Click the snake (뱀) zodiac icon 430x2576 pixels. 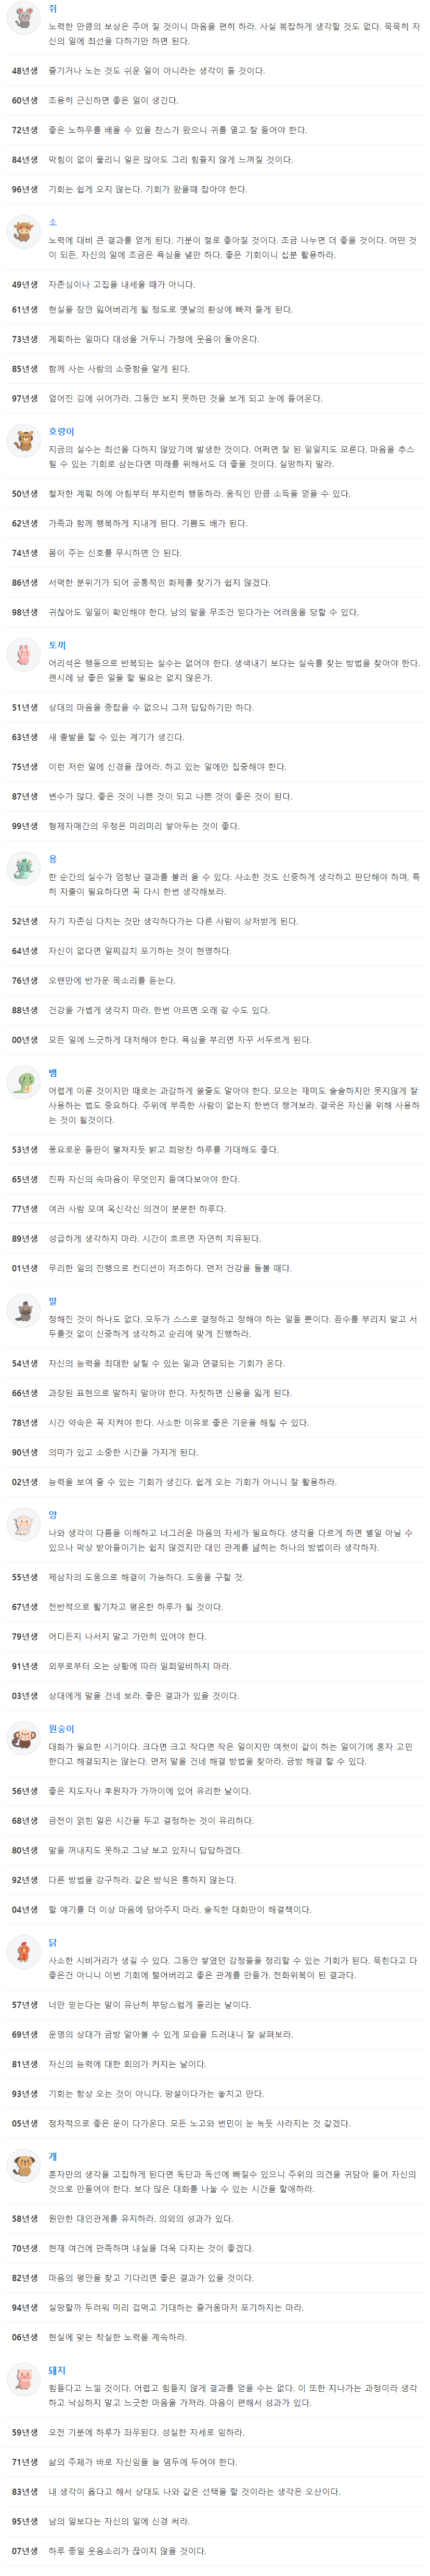tap(22, 1084)
